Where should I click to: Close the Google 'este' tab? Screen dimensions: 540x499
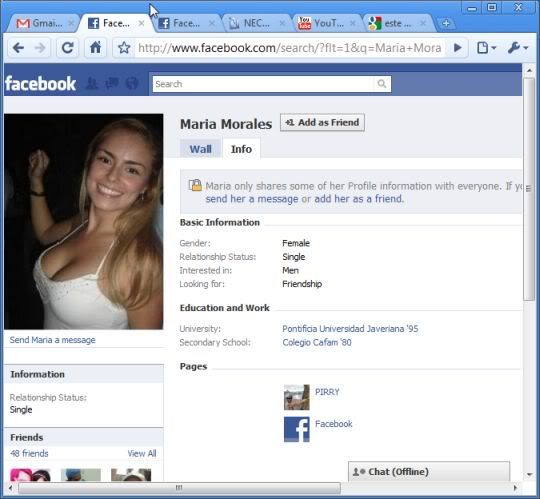(x=423, y=23)
